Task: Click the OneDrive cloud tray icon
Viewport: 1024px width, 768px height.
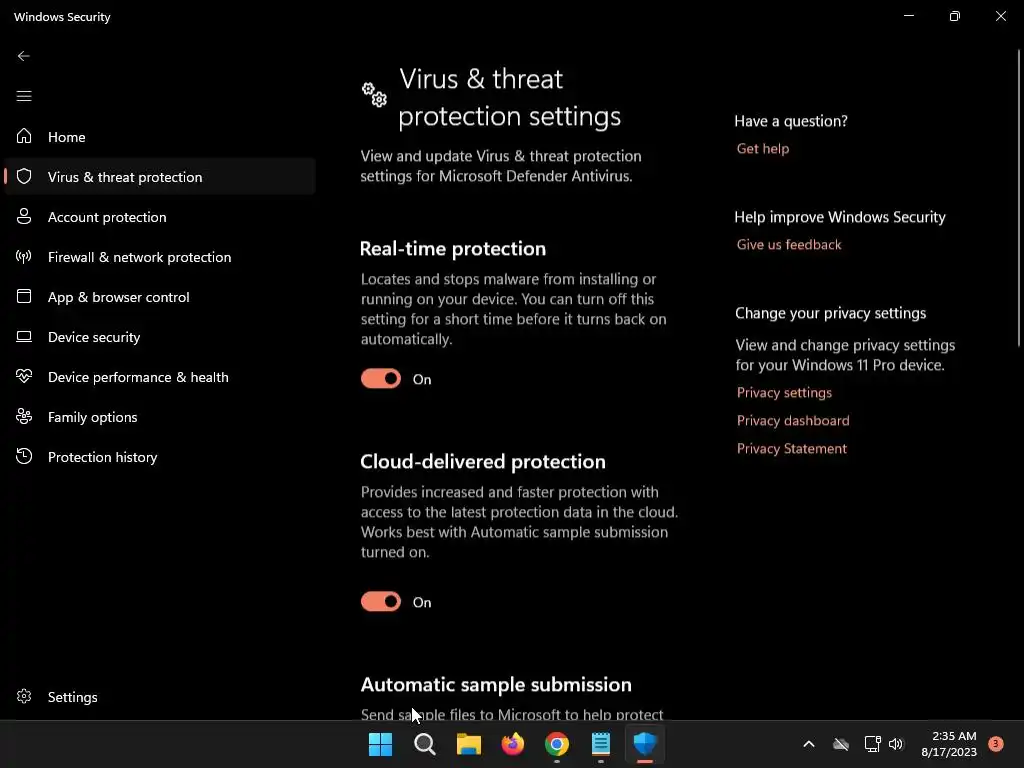Action: pos(840,744)
